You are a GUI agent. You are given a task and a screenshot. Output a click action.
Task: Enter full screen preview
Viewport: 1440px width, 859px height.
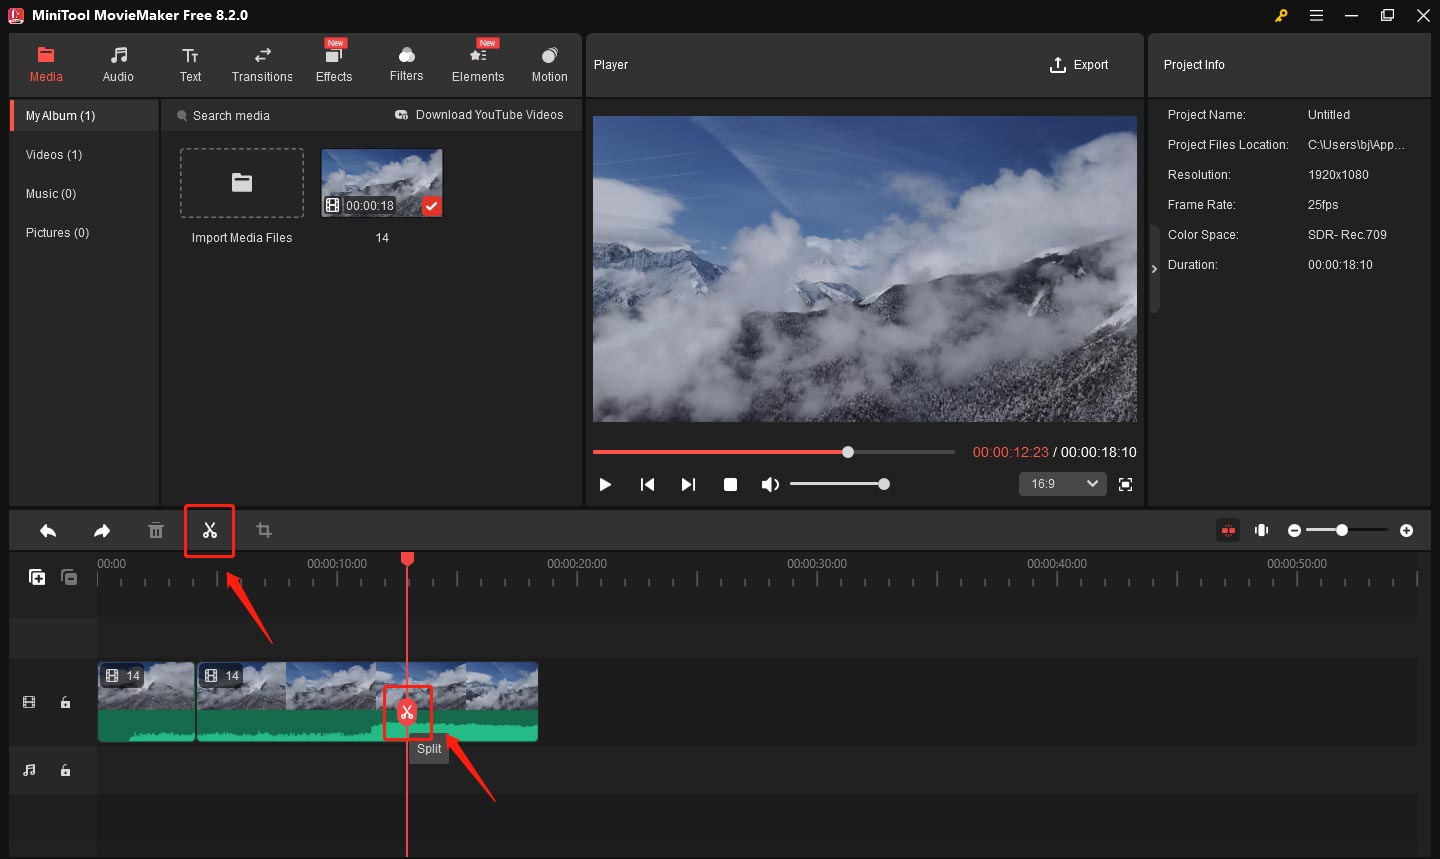pyautogui.click(x=1125, y=484)
